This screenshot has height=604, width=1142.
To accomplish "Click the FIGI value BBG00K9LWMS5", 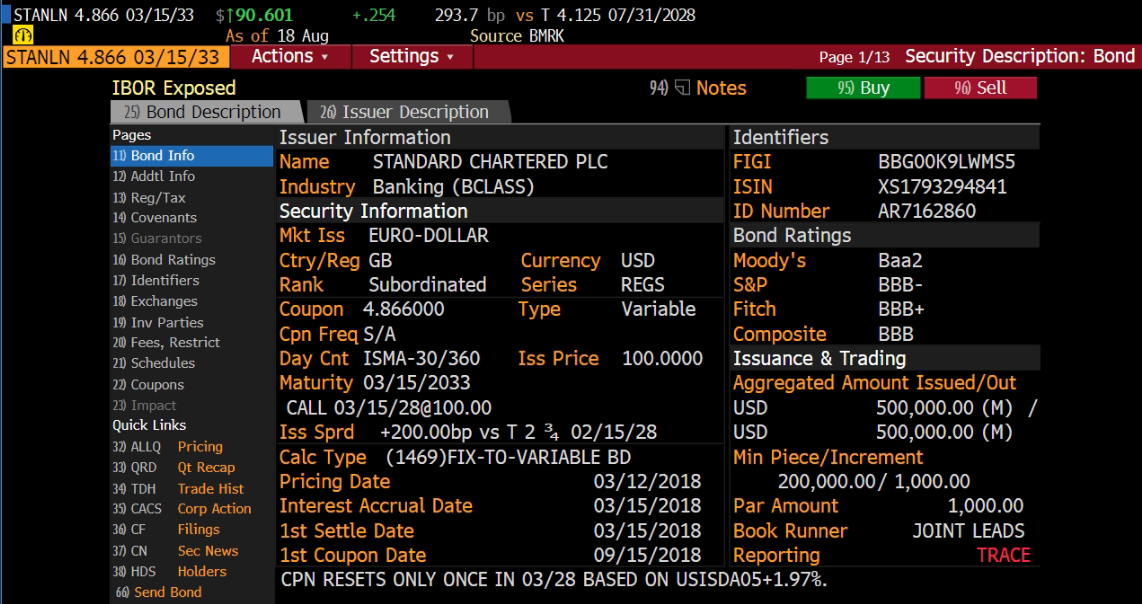I will point(947,162).
